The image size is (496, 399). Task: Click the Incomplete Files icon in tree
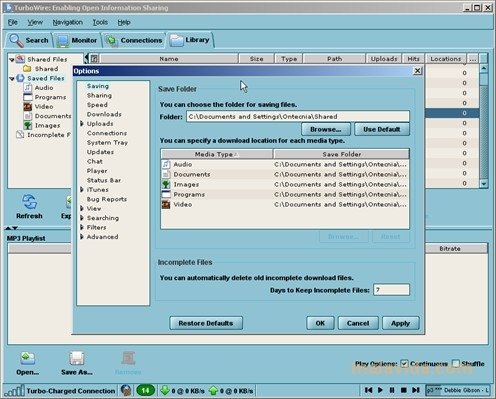(20, 135)
